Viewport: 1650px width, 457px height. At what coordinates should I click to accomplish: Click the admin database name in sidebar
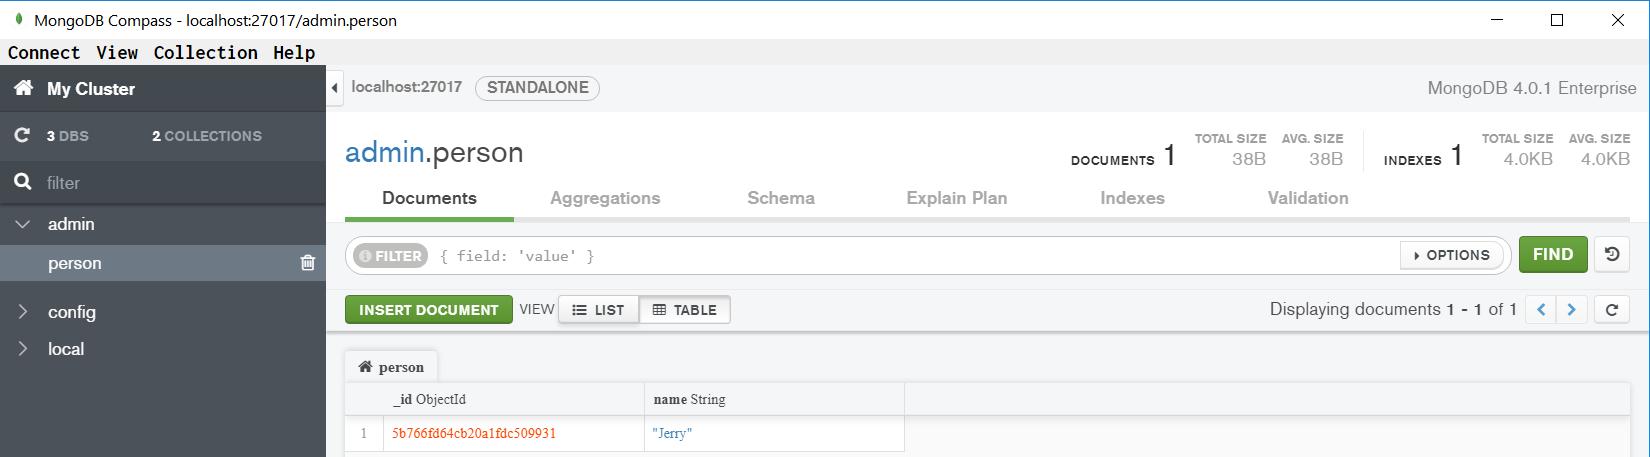(x=71, y=225)
